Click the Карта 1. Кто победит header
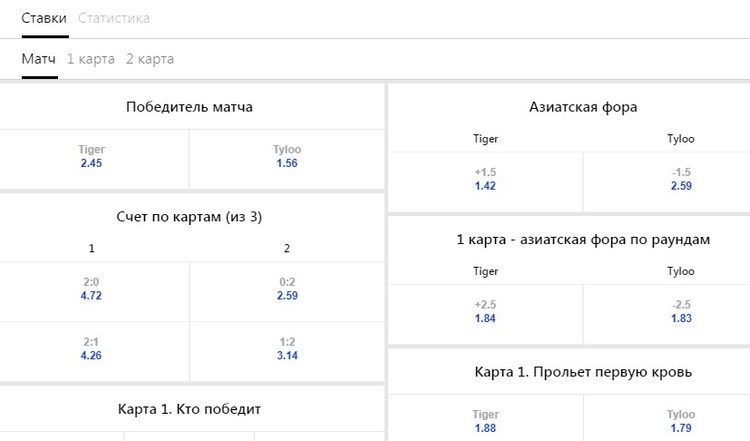Screen dimensions: 750x441 pos(189,409)
